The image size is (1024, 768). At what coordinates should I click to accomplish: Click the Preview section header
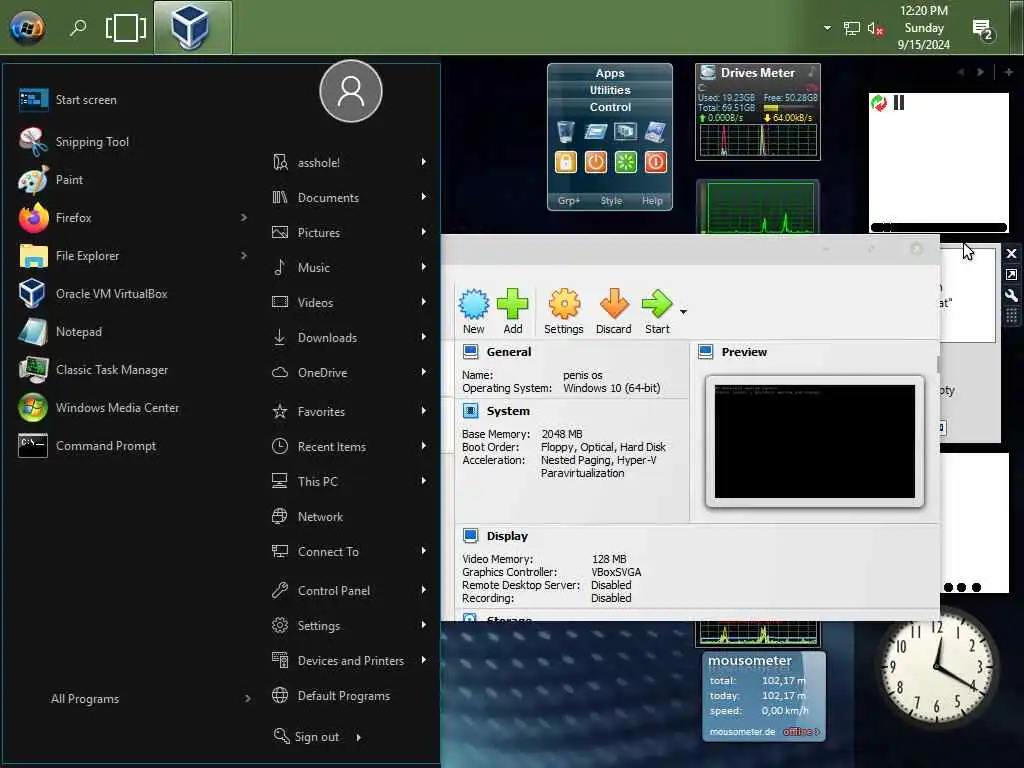(x=744, y=352)
